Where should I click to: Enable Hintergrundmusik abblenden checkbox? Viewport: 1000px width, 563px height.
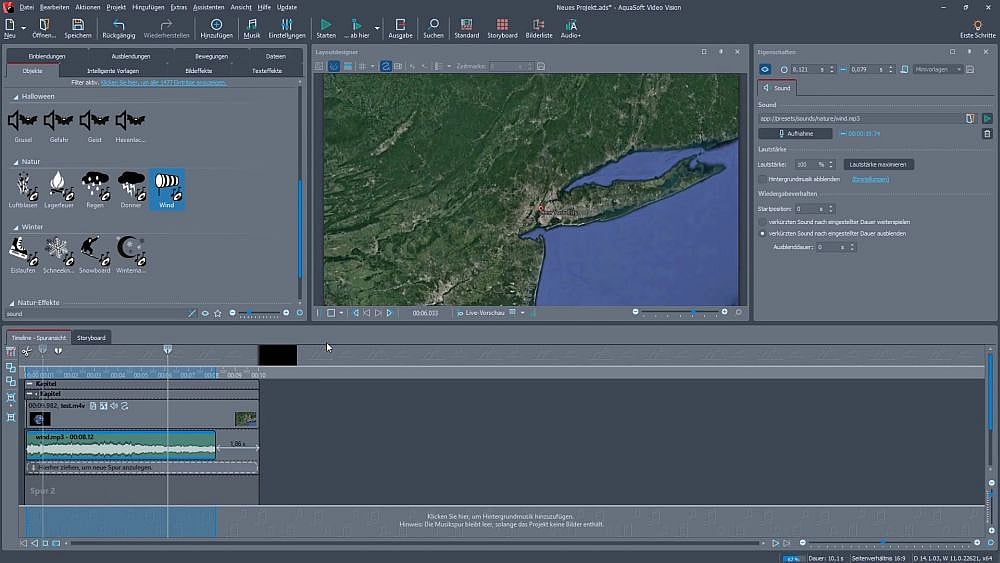(x=763, y=179)
